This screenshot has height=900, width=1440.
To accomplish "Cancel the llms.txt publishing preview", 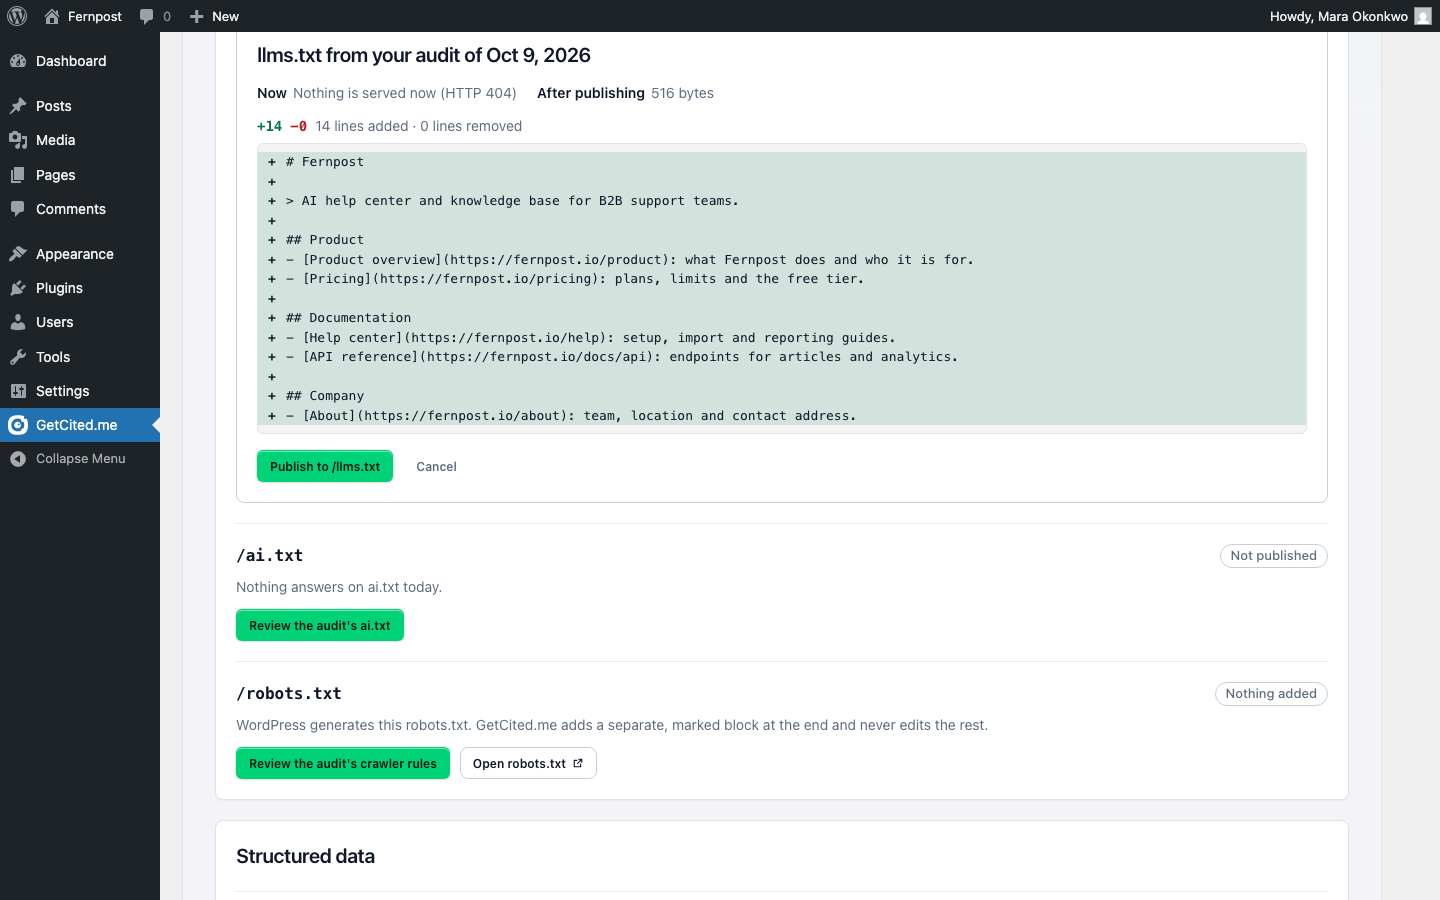I will pos(436,466).
